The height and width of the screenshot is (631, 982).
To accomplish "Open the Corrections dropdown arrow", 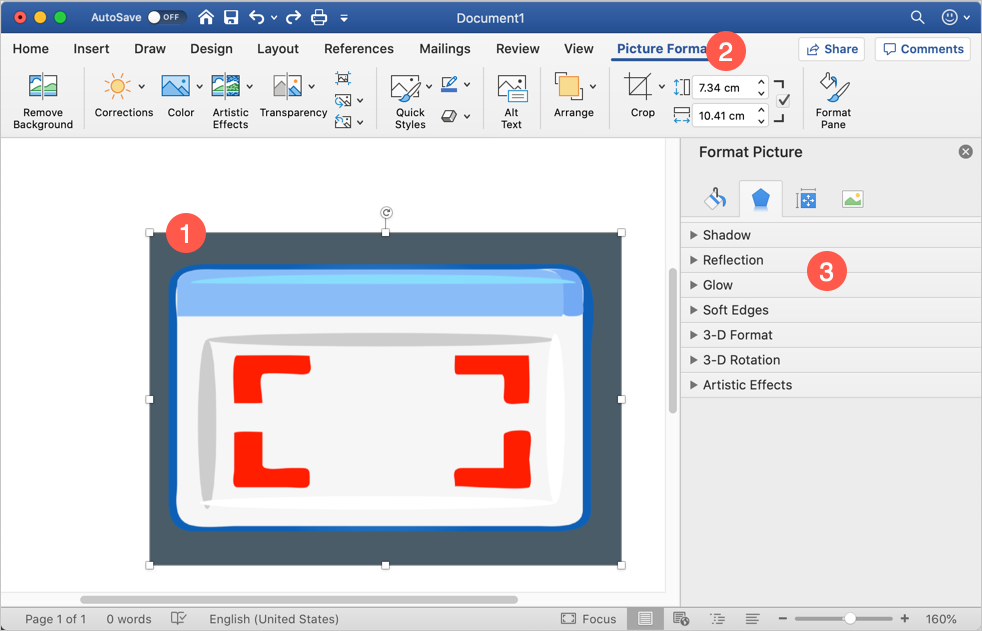I will tap(141, 87).
